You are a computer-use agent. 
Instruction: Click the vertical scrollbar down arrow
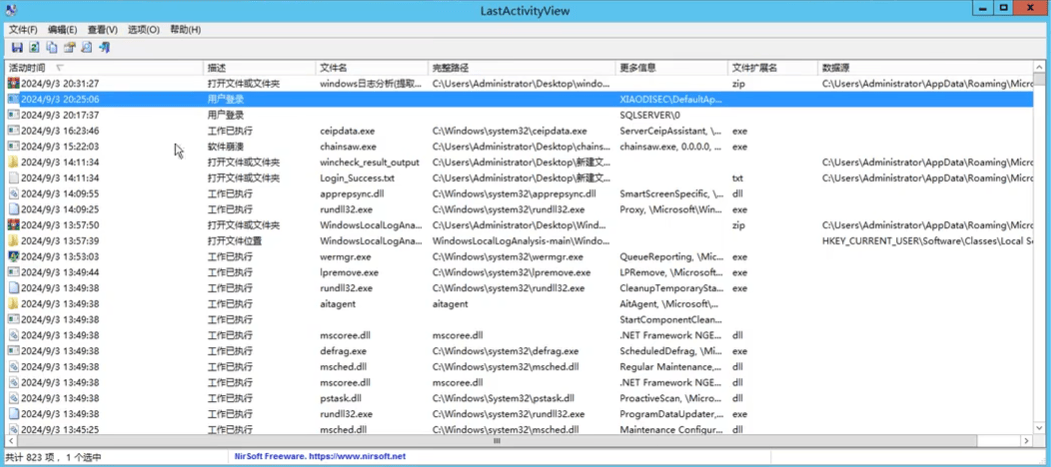click(1040, 429)
